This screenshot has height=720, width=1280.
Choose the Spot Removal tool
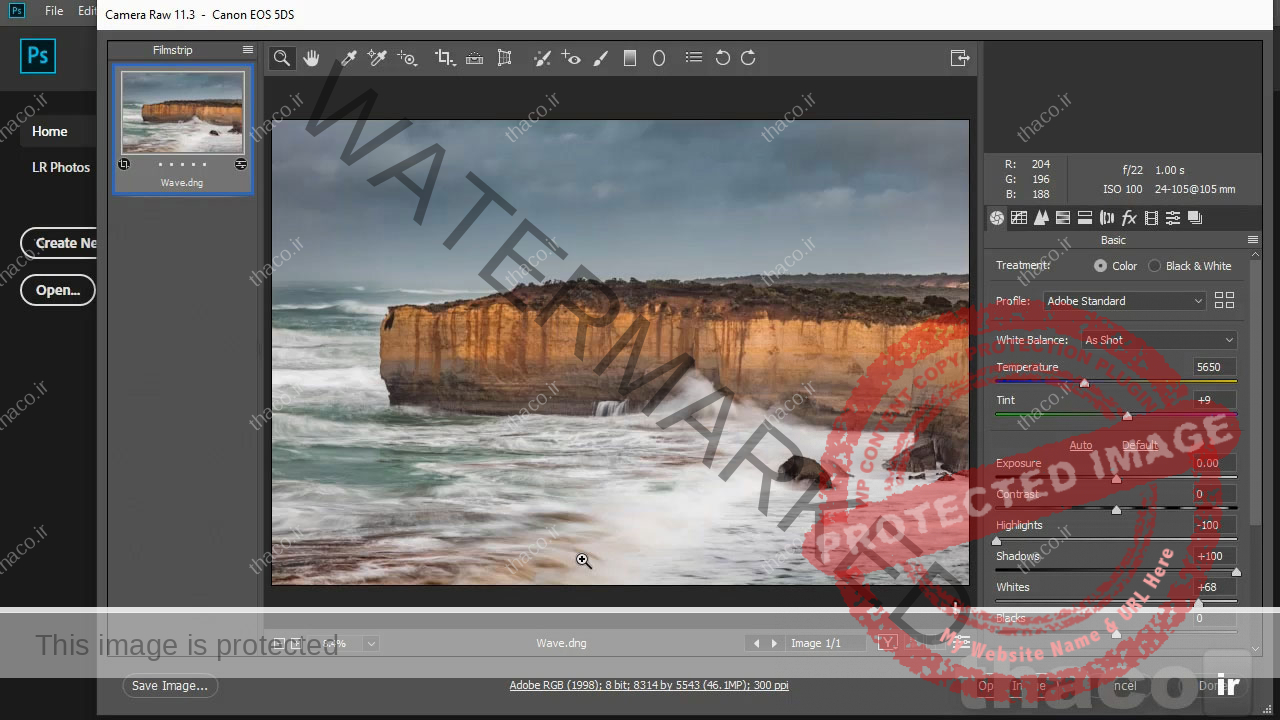pos(542,58)
